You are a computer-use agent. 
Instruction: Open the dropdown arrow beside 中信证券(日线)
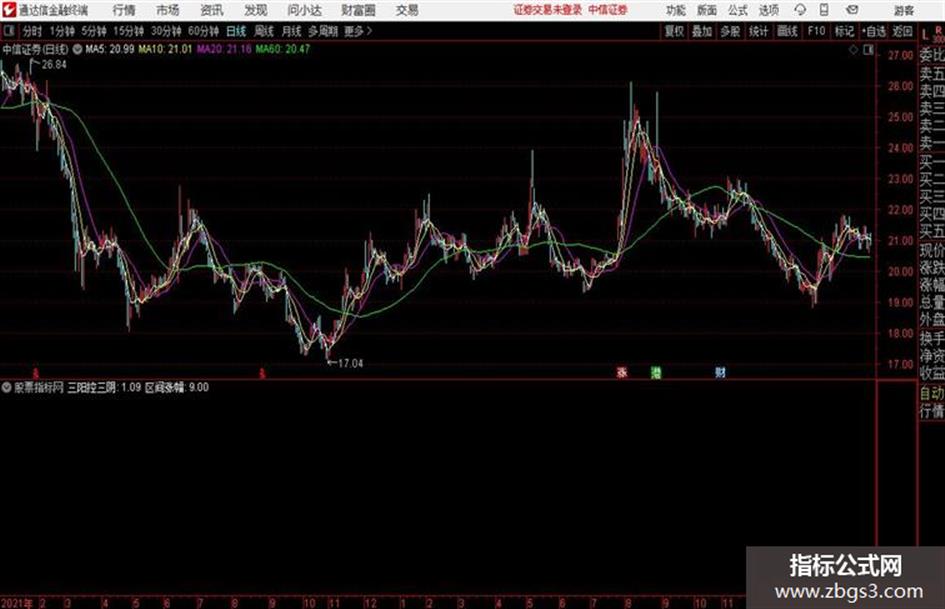click(77, 49)
